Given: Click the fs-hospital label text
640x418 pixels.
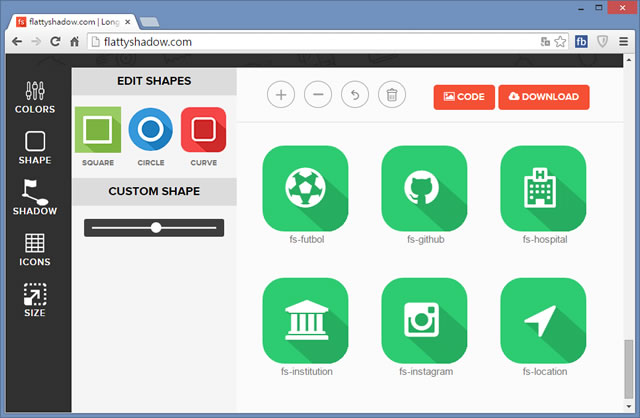Looking at the screenshot, I should click(544, 239).
